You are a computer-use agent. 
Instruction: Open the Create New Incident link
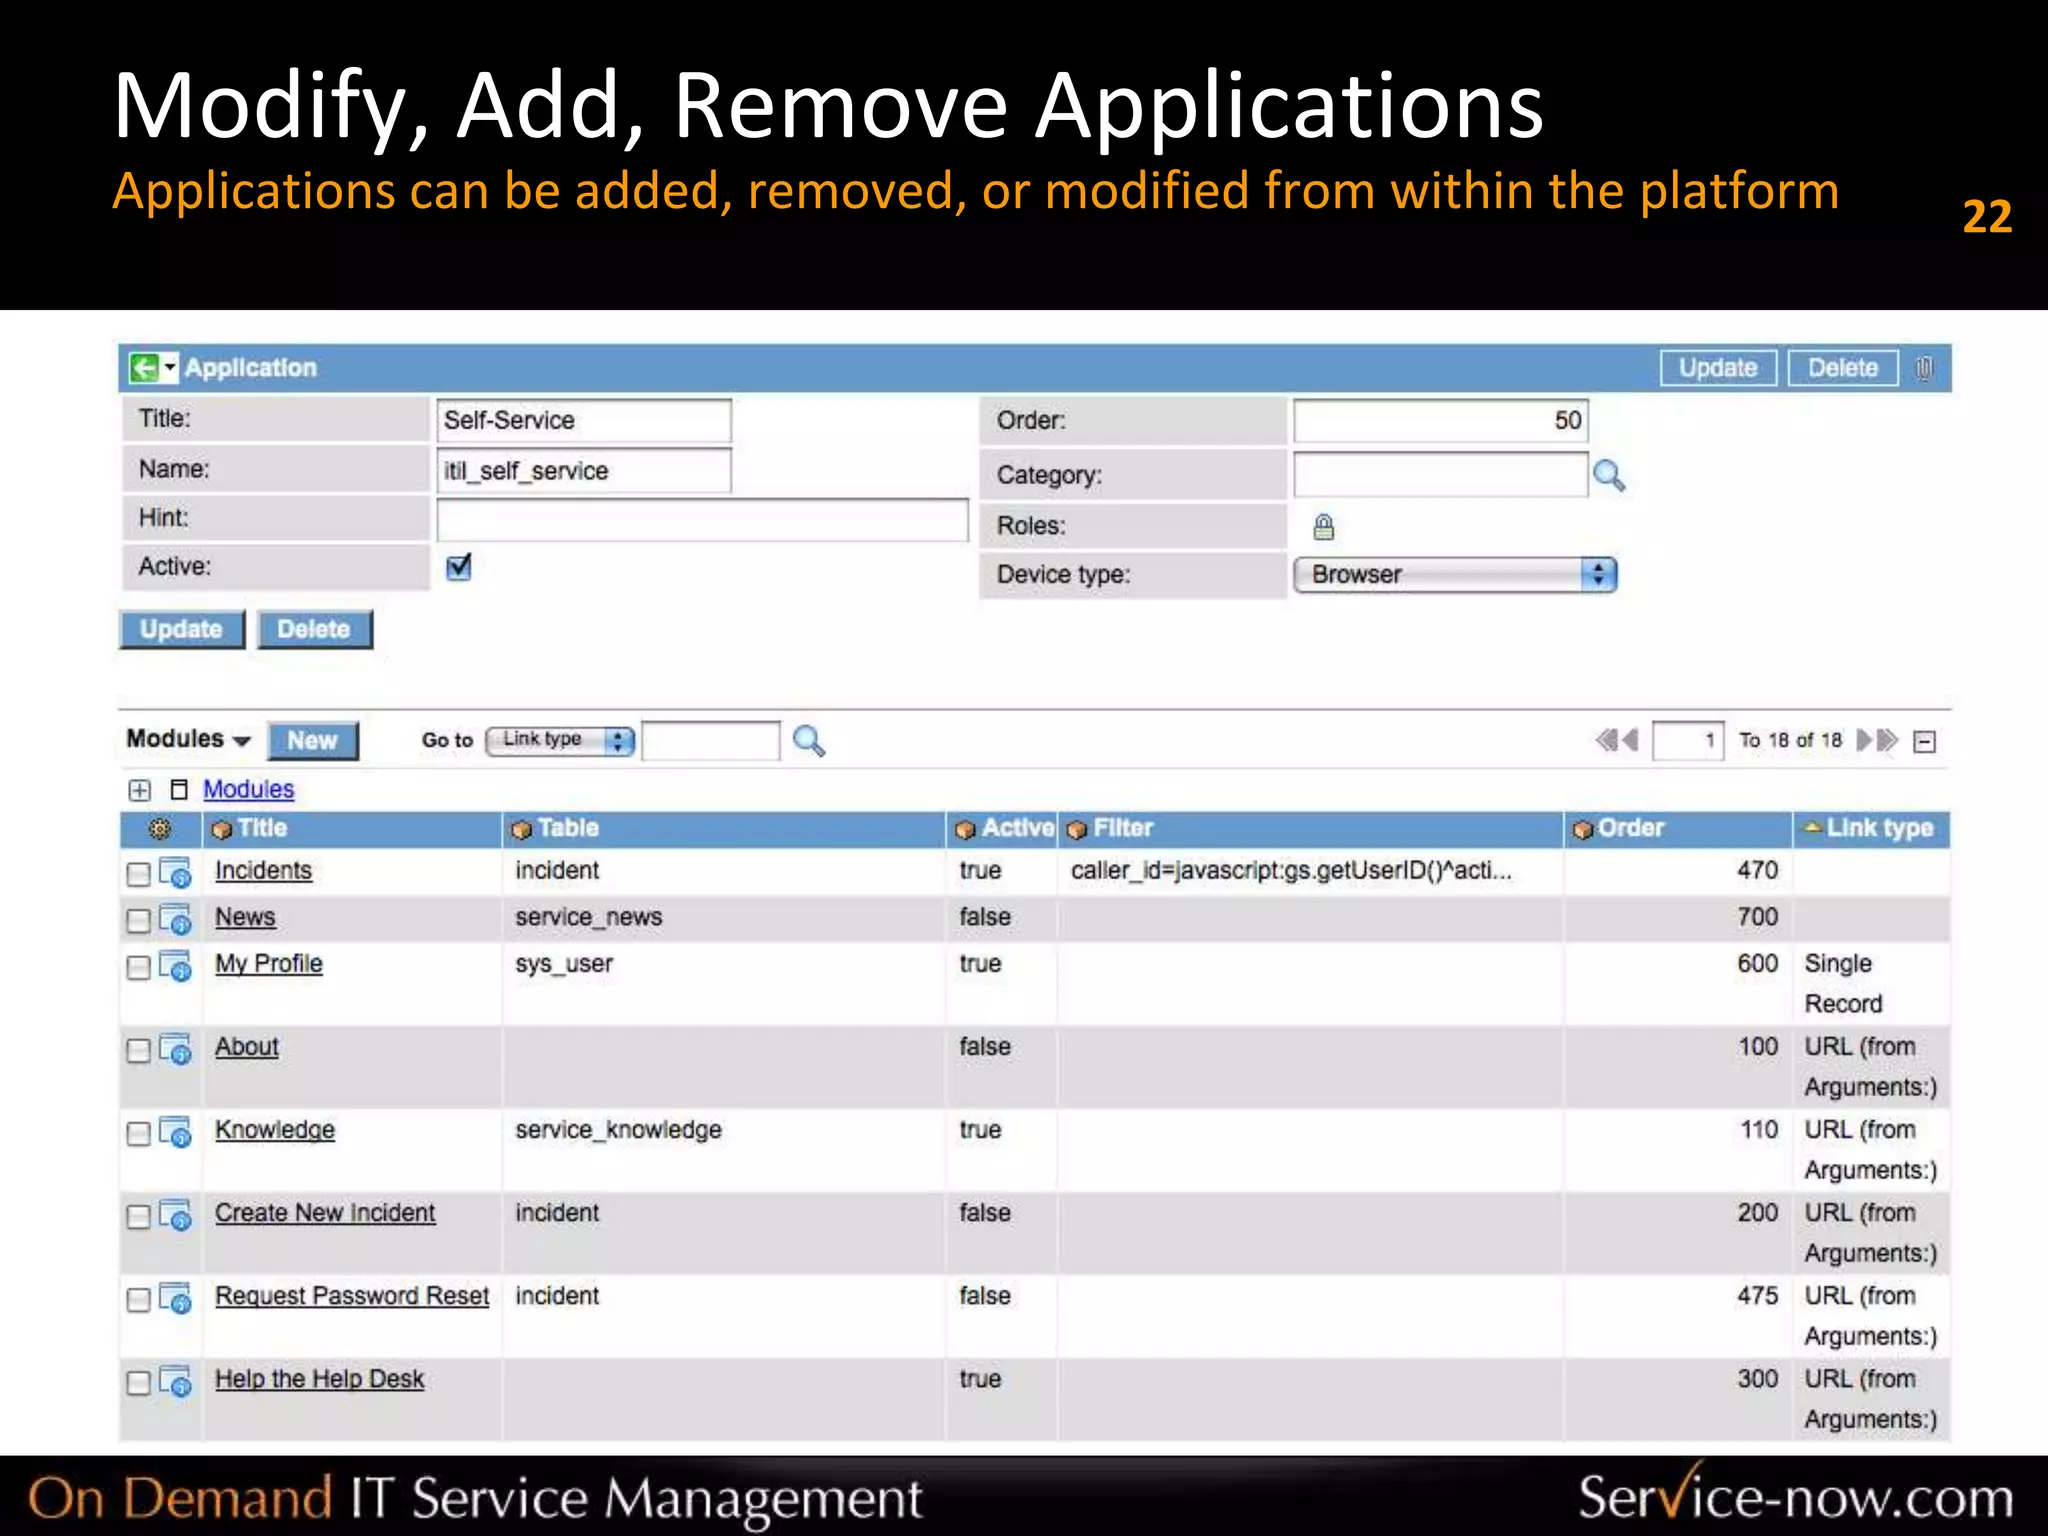click(325, 1213)
